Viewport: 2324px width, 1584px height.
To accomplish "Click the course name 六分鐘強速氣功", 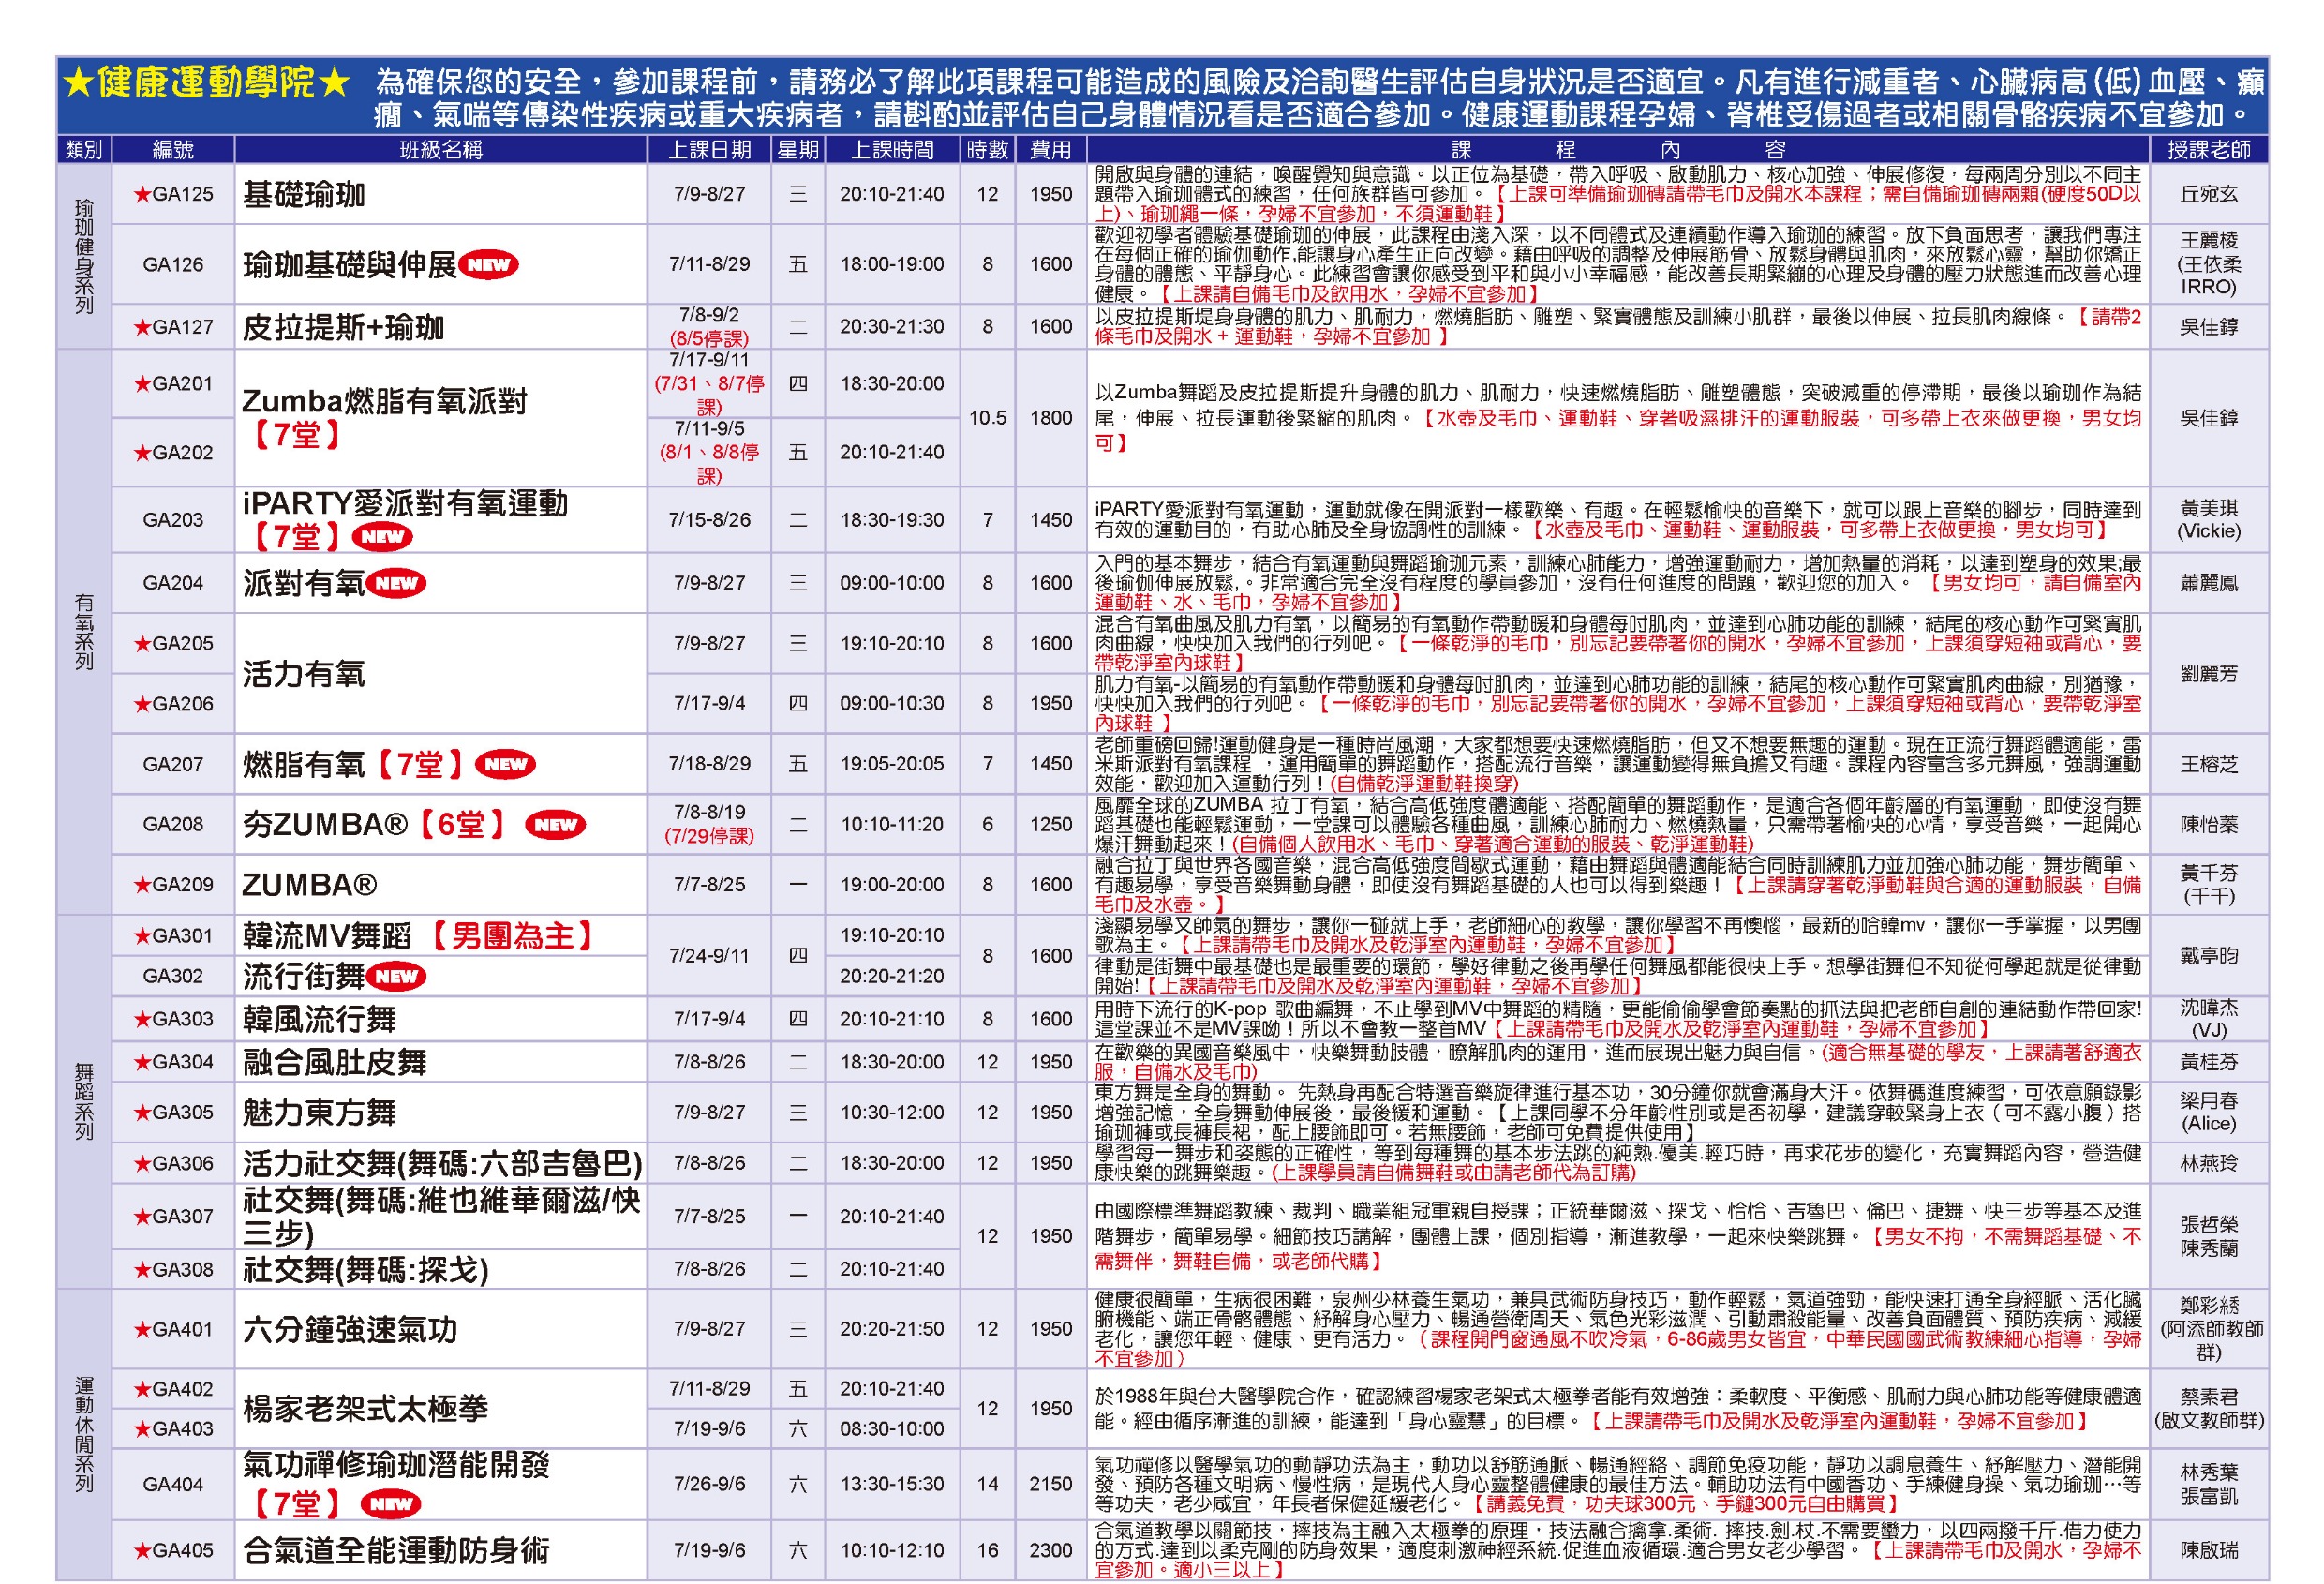I will pos(350,1330).
